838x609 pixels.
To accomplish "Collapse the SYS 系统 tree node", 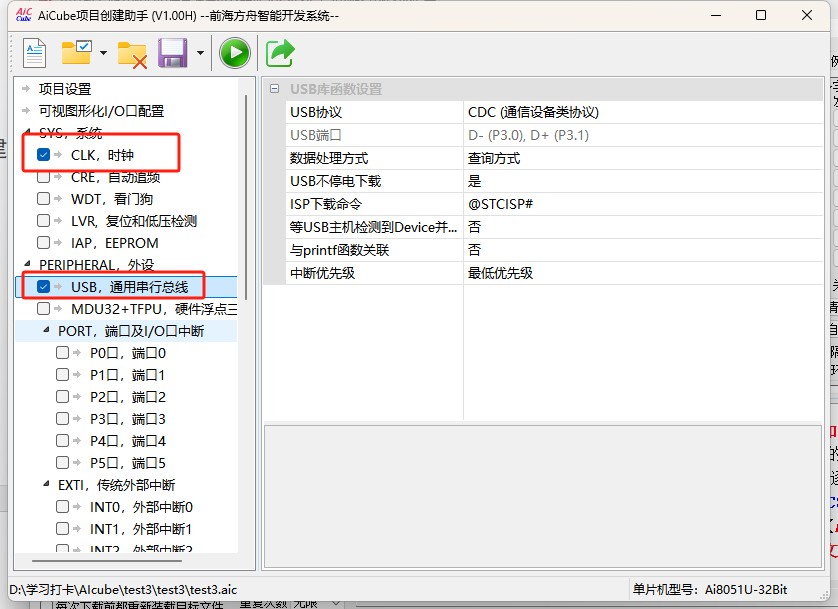I will click(27, 132).
